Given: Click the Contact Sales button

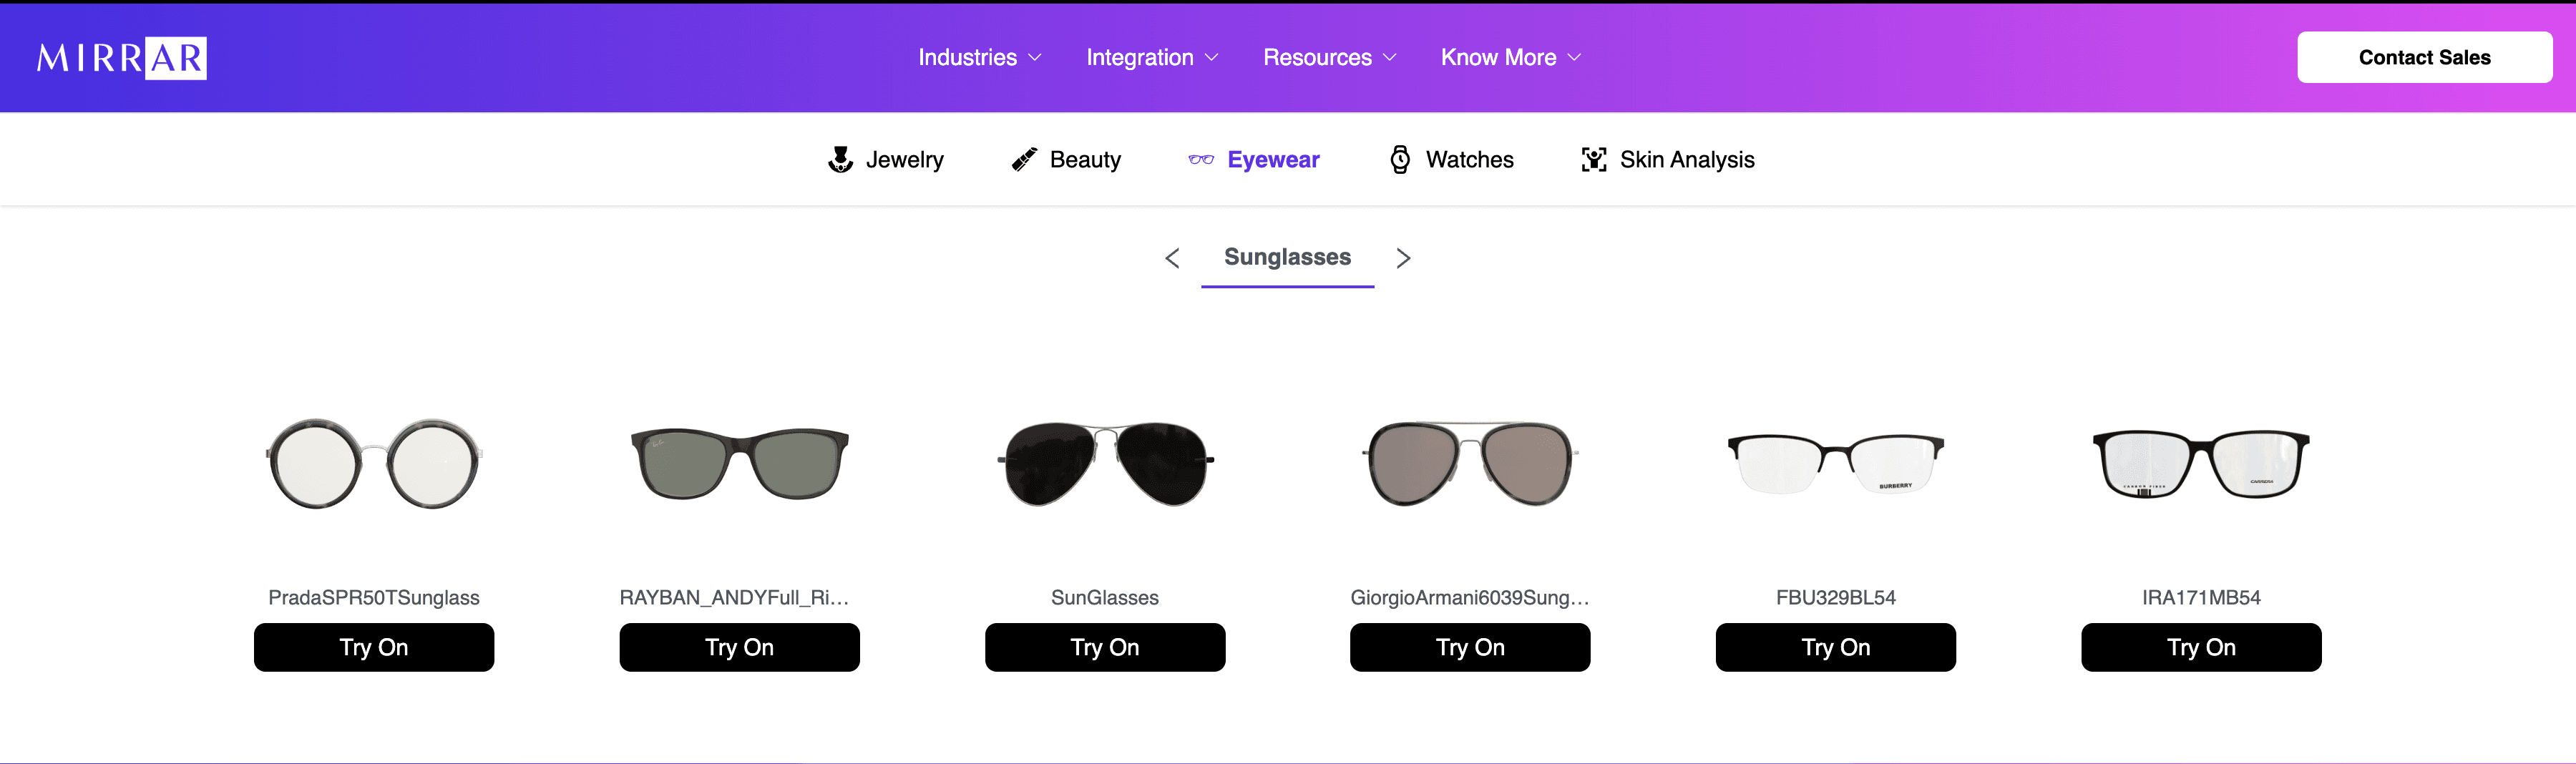Looking at the screenshot, I should pos(2424,58).
